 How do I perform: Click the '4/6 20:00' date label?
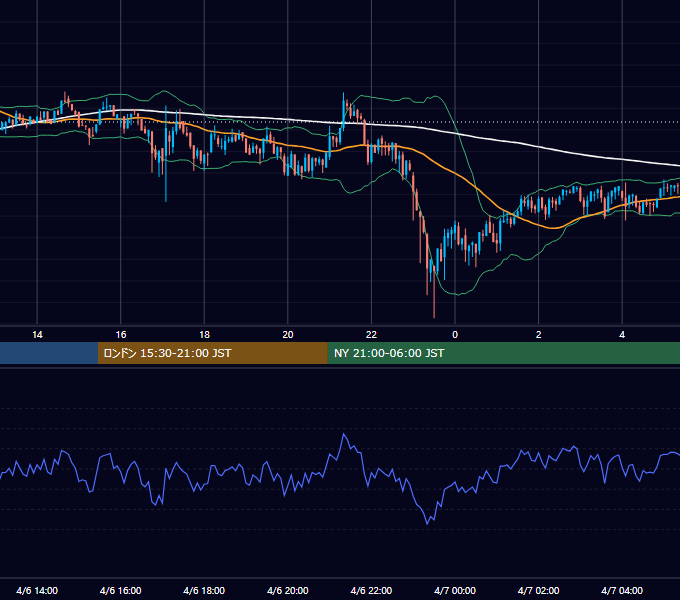click(x=288, y=590)
